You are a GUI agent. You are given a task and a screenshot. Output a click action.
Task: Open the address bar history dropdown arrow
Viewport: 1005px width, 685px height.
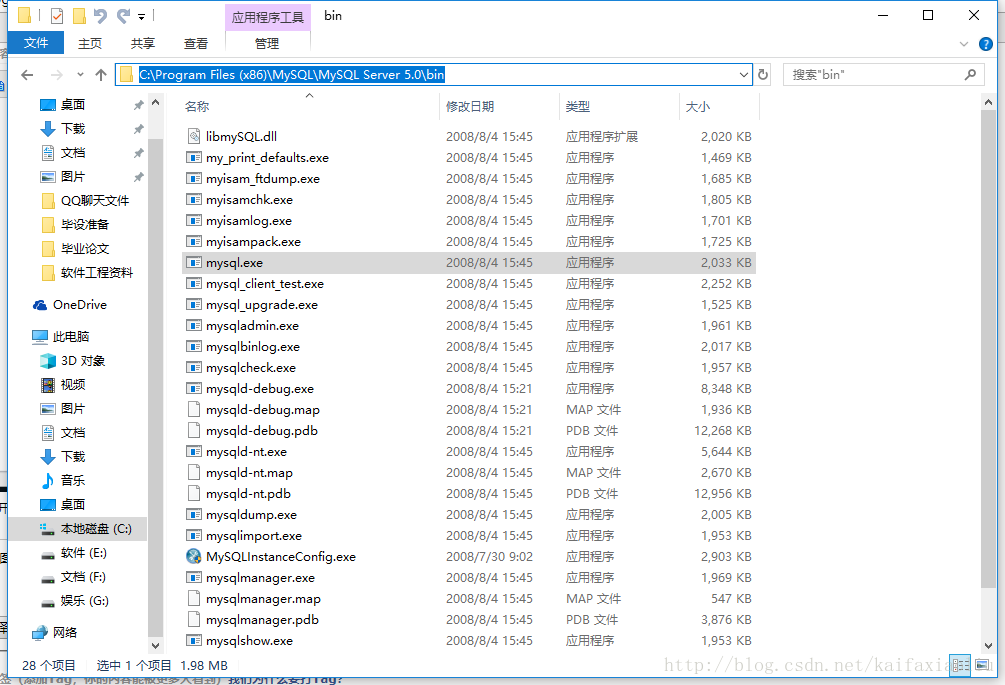click(x=745, y=74)
